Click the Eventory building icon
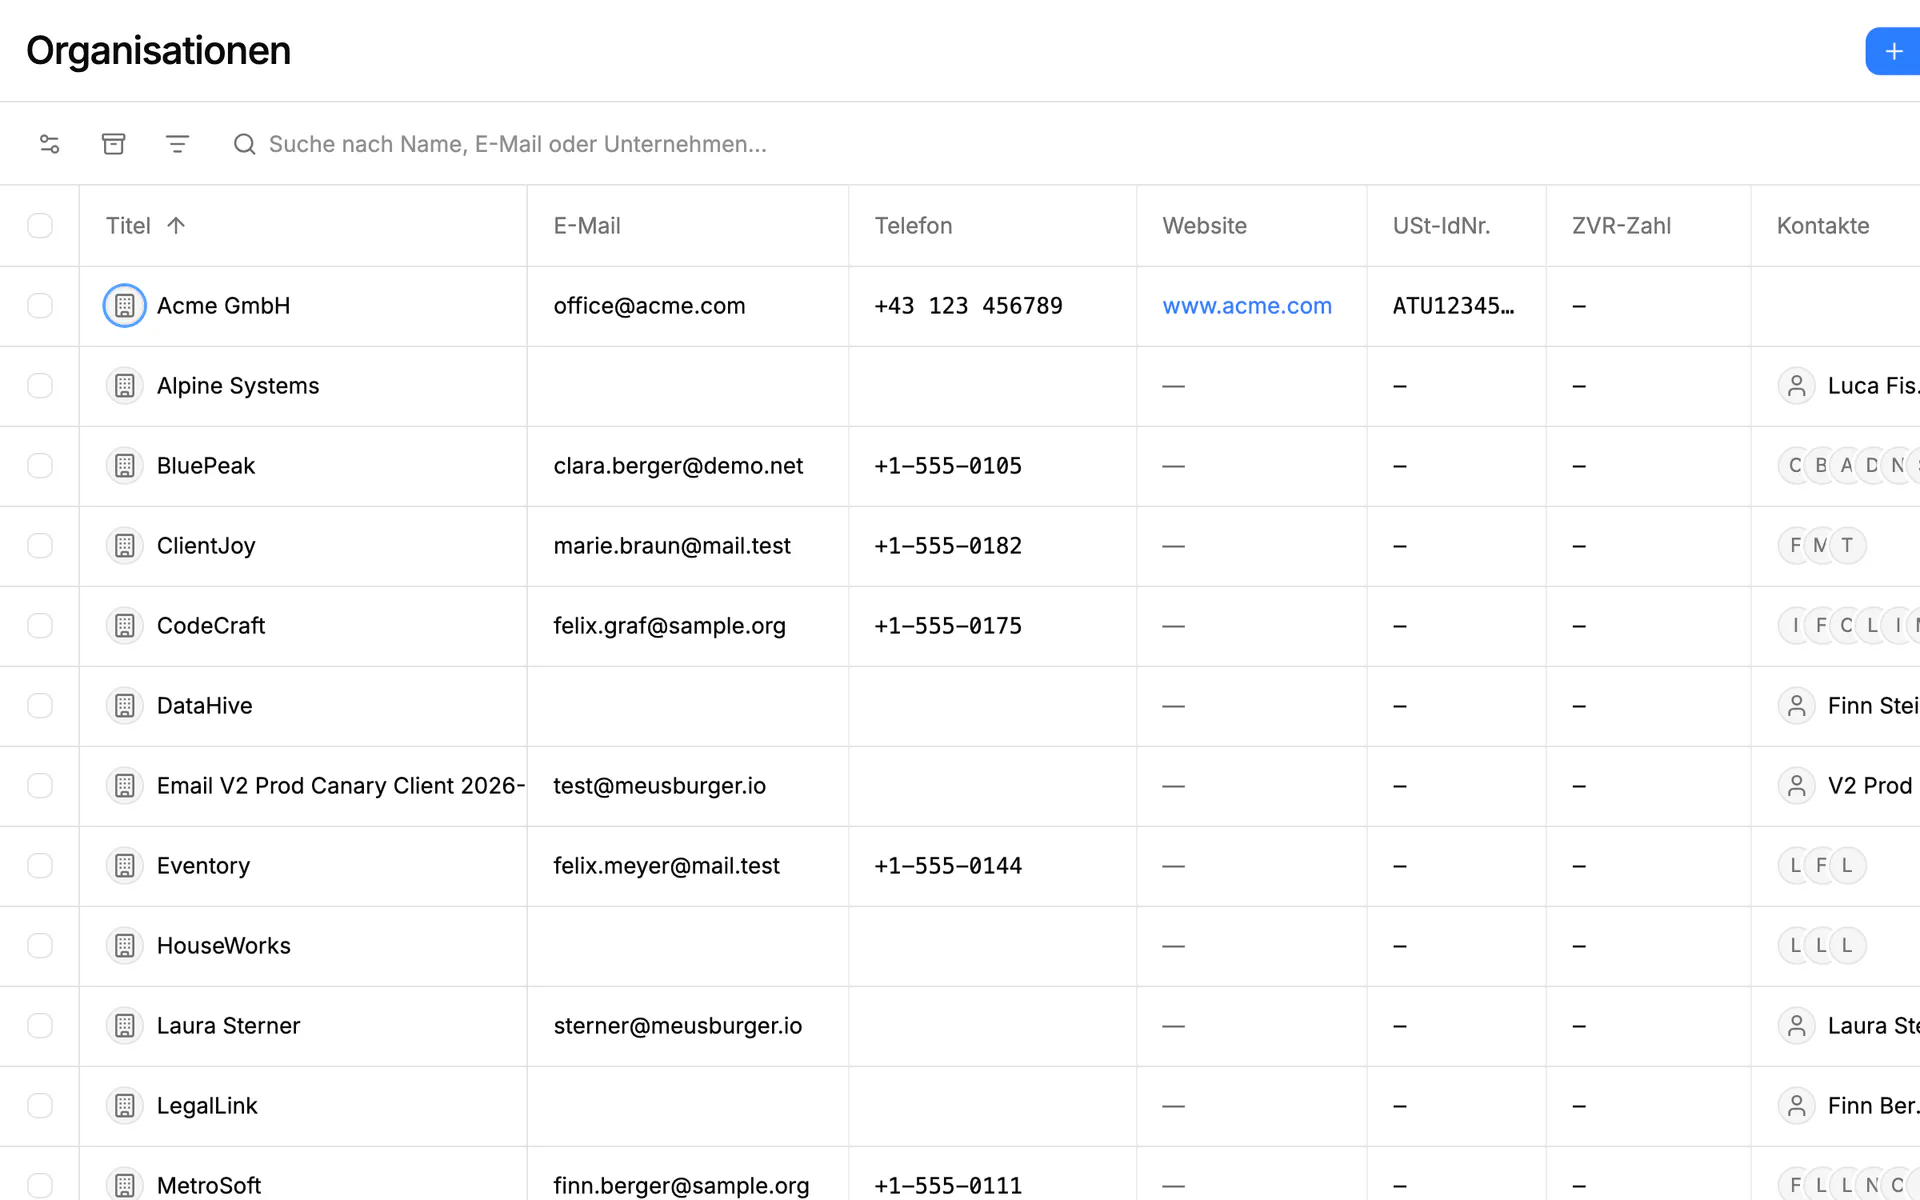Image resolution: width=1920 pixels, height=1200 pixels. click(125, 866)
